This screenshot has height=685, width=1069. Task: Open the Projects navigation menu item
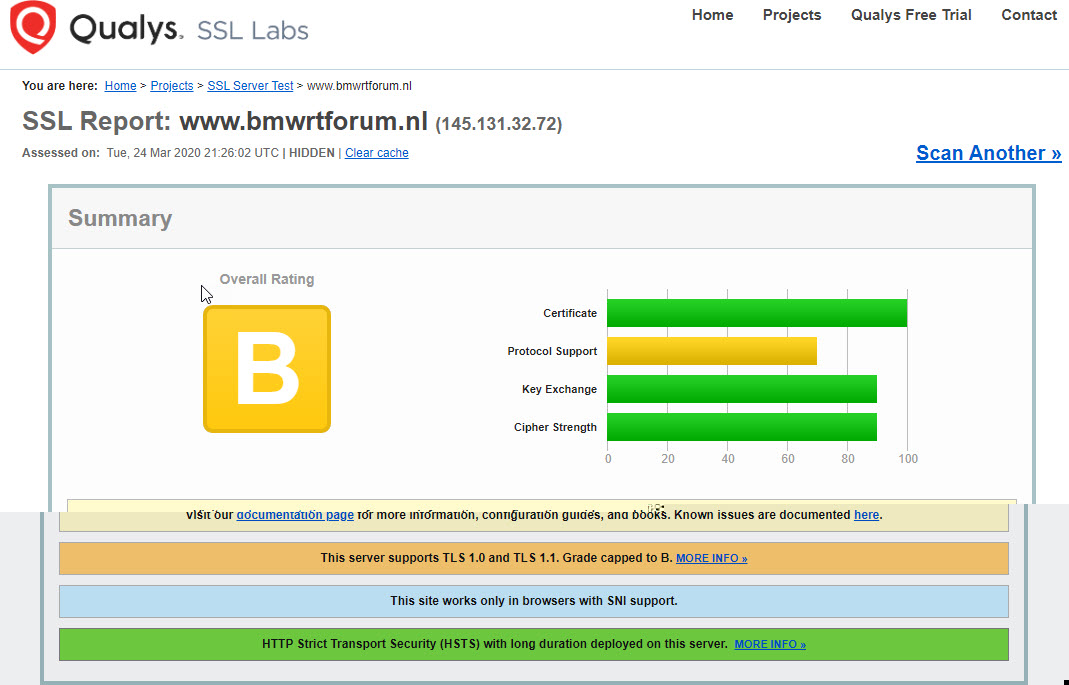pyautogui.click(x=791, y=15)
